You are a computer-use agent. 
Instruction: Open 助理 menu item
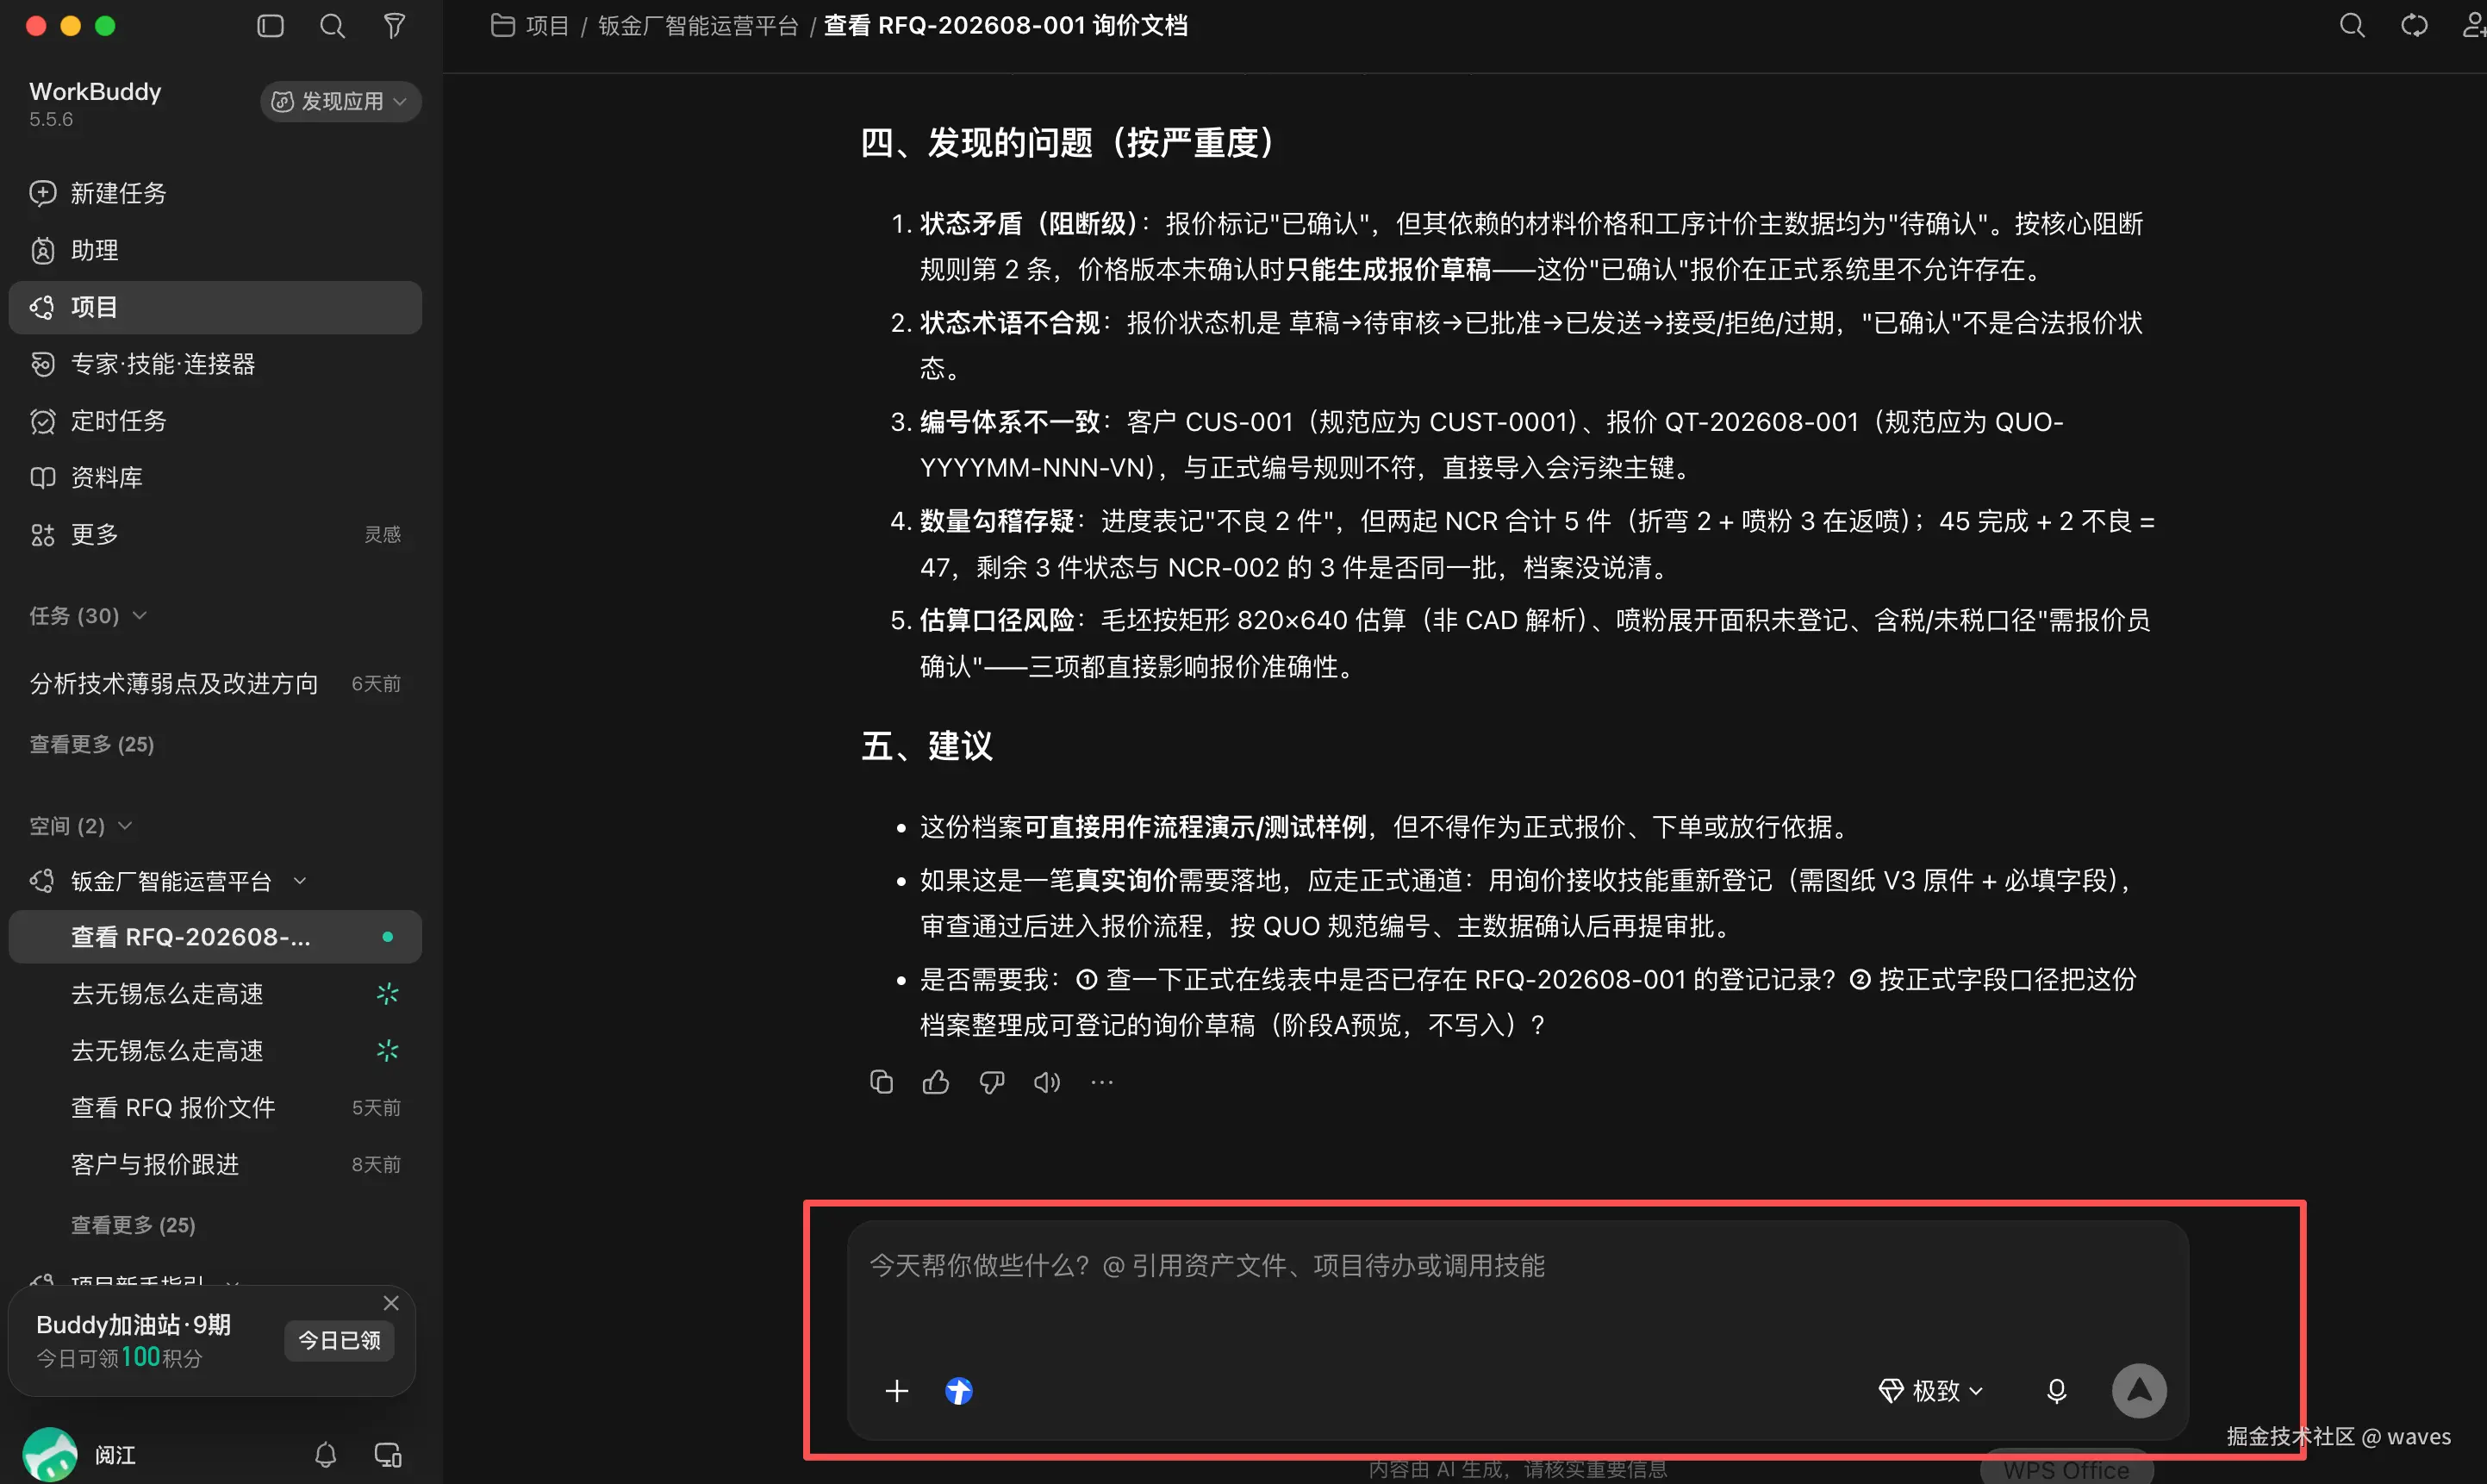(x=215, y=250)
